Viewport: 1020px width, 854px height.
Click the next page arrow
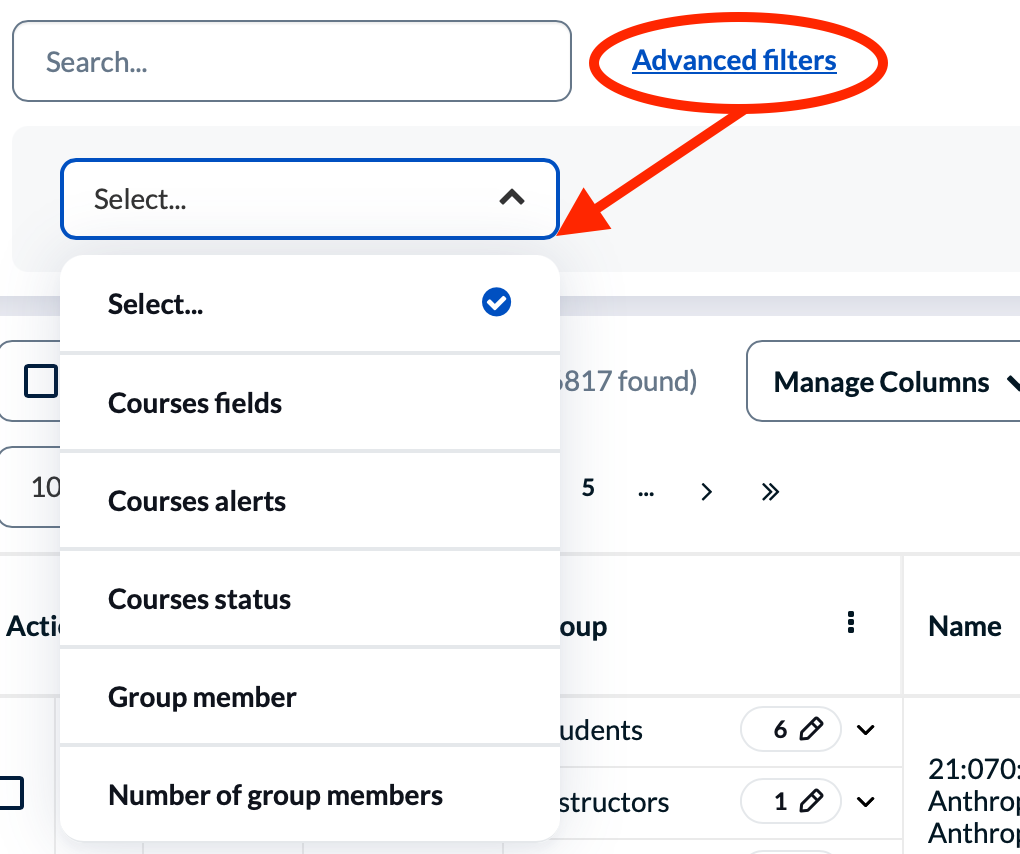pos(706,491)
